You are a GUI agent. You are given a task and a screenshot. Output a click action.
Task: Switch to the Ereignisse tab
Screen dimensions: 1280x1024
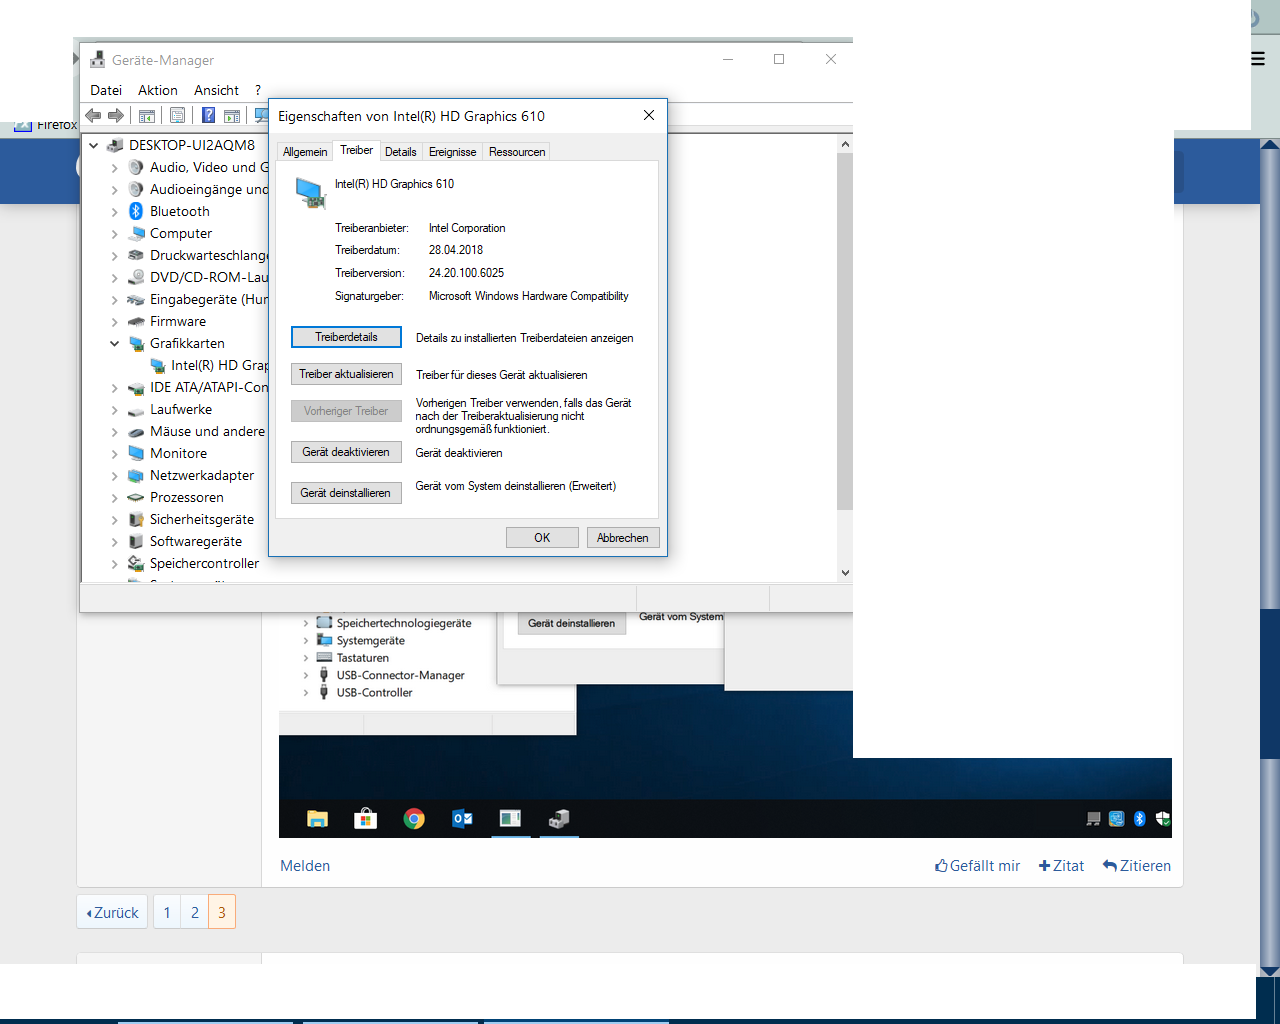point(453,152)
